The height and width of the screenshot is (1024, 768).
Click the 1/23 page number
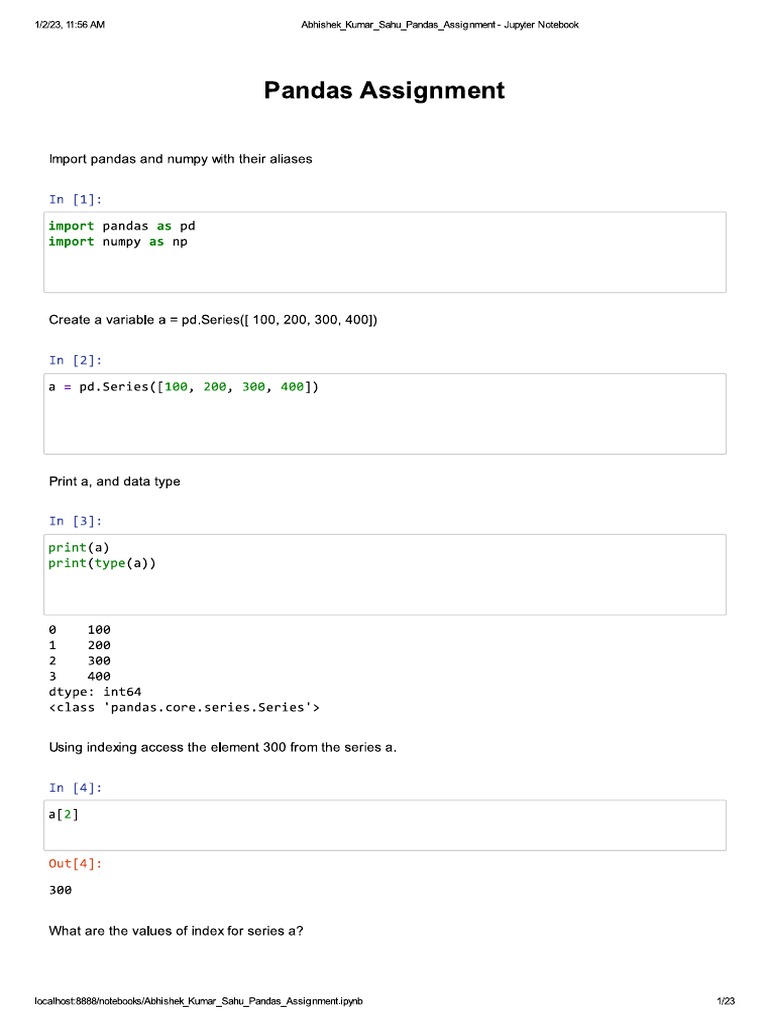726,1001
